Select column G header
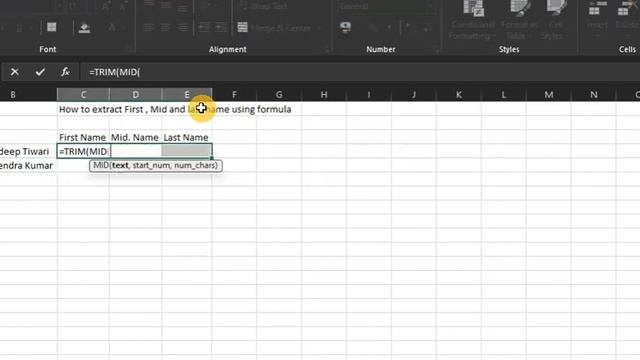 [x=279, y=95]
